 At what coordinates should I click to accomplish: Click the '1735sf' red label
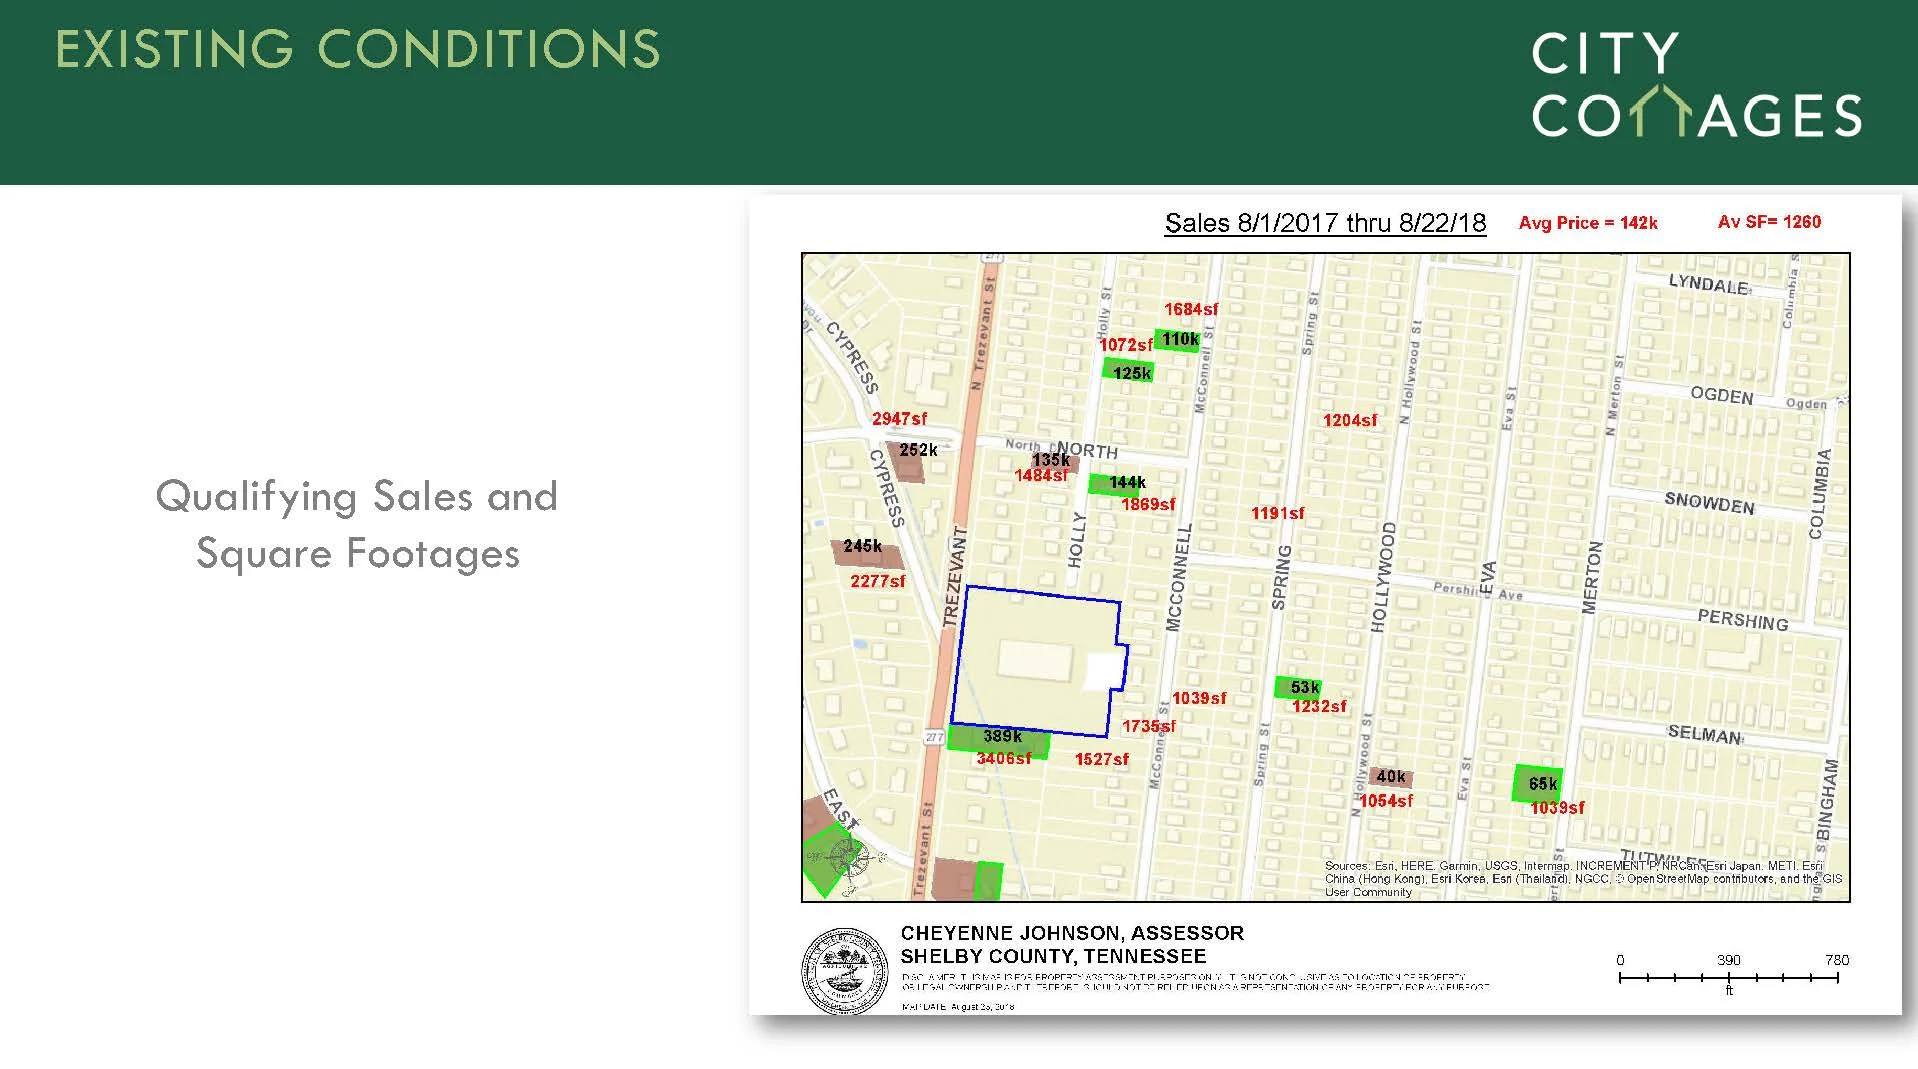tap(1149, 727)
